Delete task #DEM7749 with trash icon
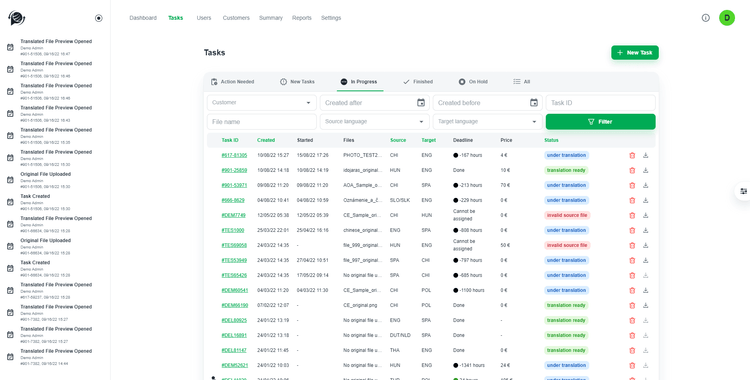The image size is (750, 380). click(632, 215)
